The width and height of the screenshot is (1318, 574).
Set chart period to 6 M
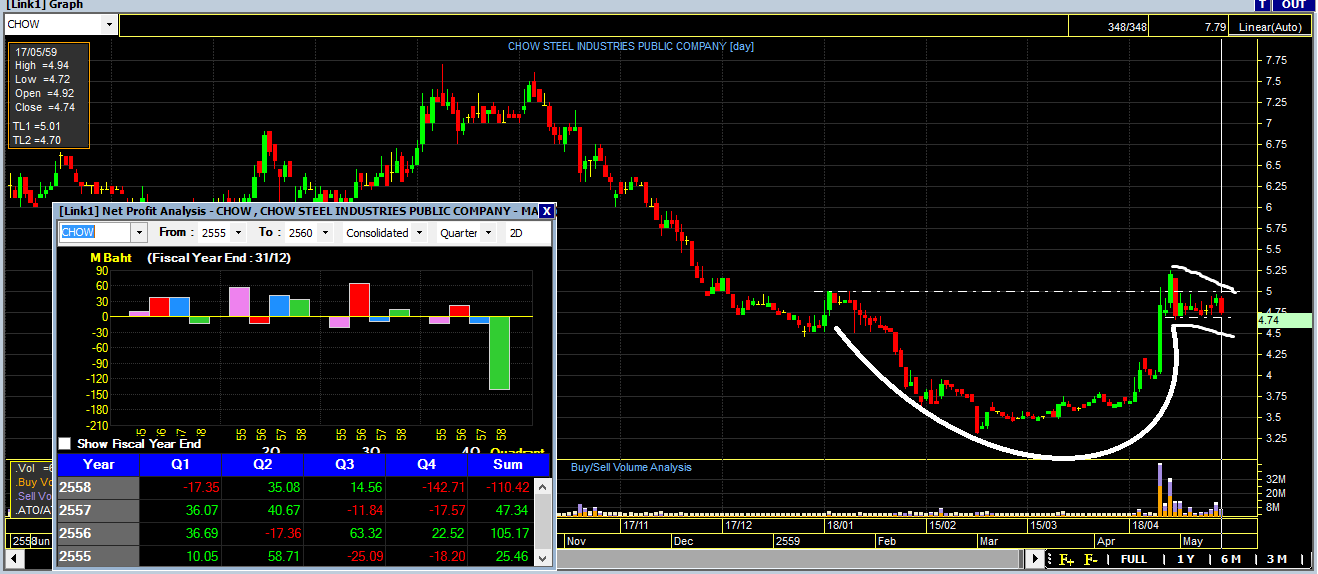tap(1230, 559)
